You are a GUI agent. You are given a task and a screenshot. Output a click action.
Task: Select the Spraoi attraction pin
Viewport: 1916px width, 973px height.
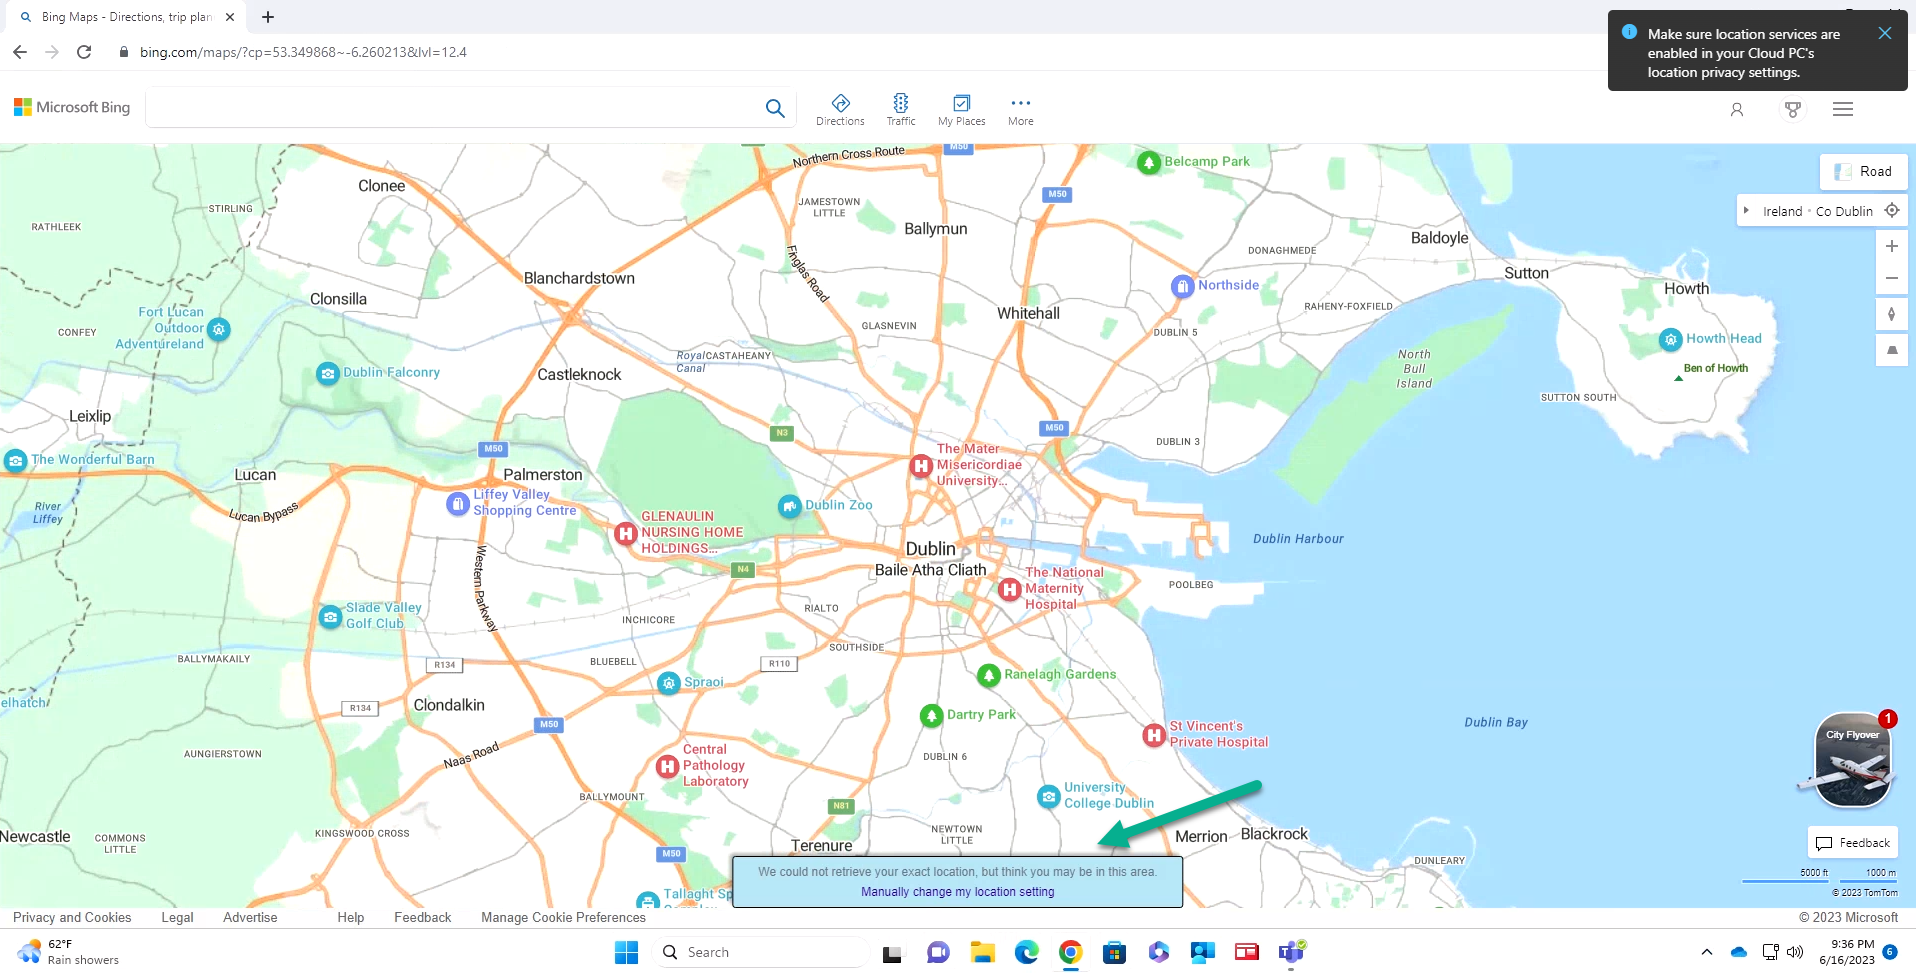click(x=669, y=684)
